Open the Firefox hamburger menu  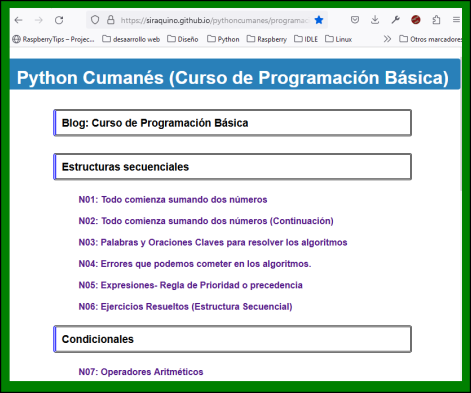pyautogui.click(x=456, y=20)
